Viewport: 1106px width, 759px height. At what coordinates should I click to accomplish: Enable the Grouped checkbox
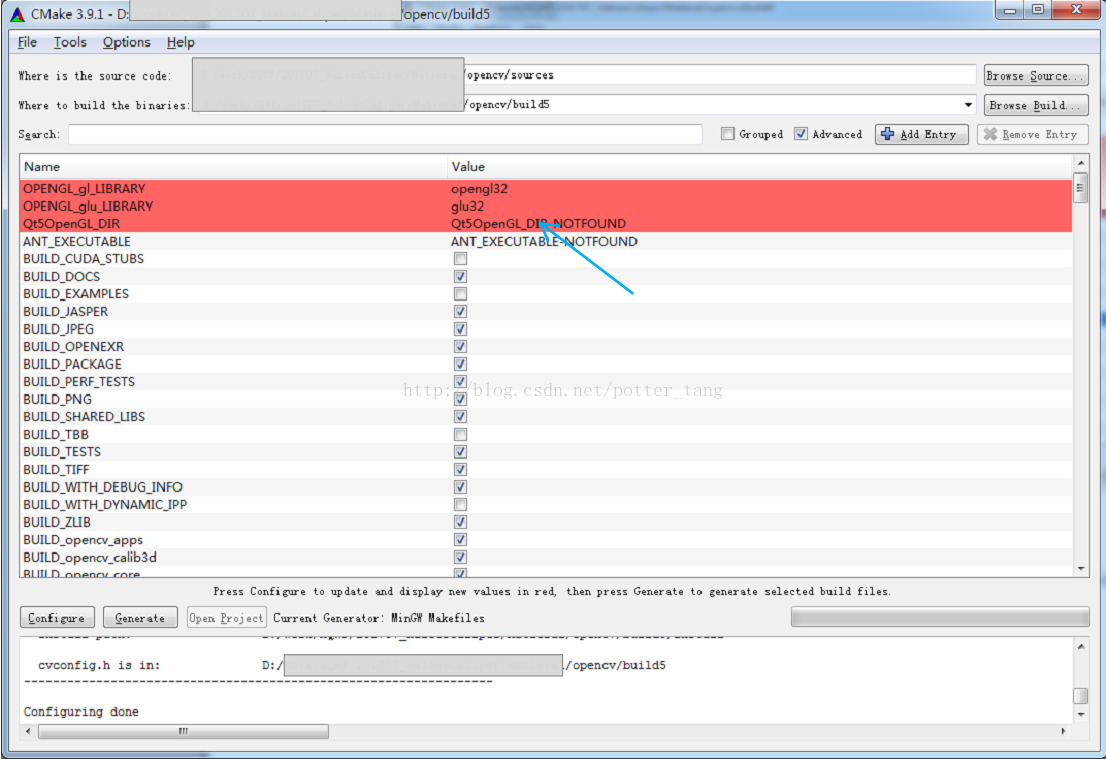[x=728, y=134]
